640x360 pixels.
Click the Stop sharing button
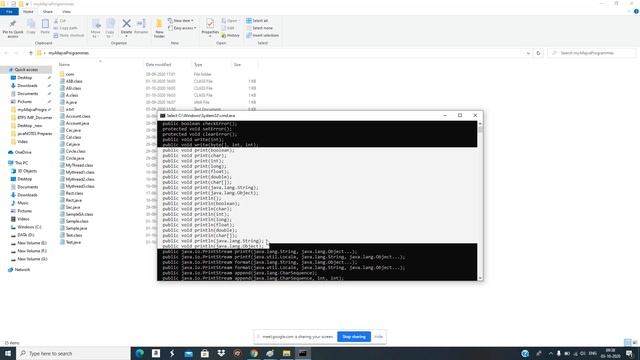click(x=354, y=337)
